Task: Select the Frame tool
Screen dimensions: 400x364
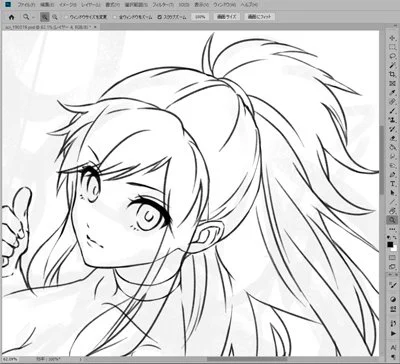Action: pyautogui.click(x=393, y=84)
